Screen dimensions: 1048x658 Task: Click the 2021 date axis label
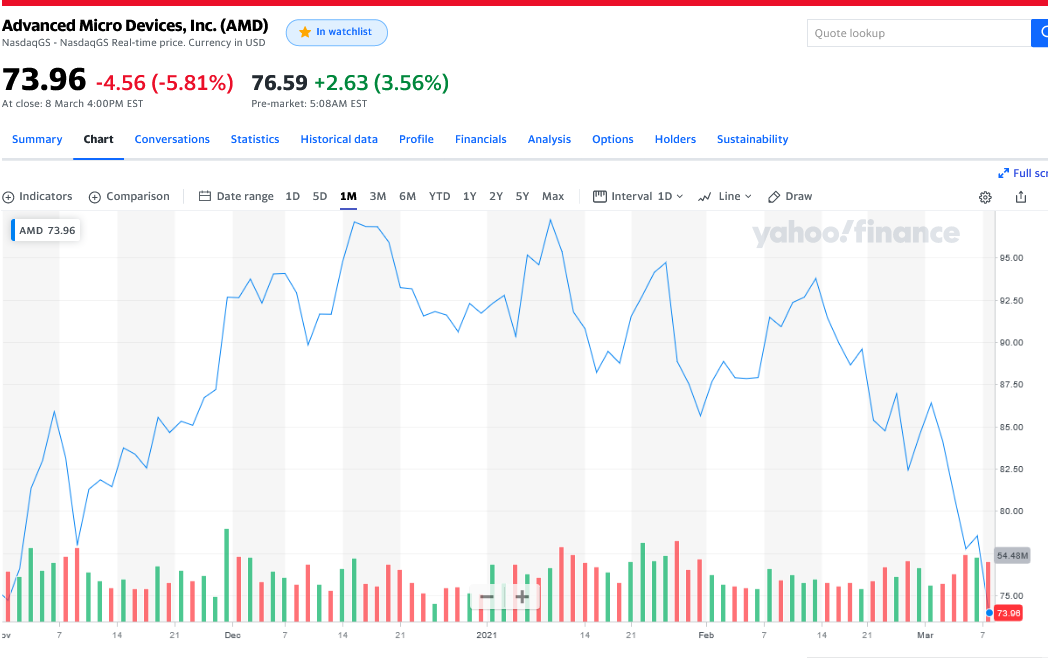487,635
